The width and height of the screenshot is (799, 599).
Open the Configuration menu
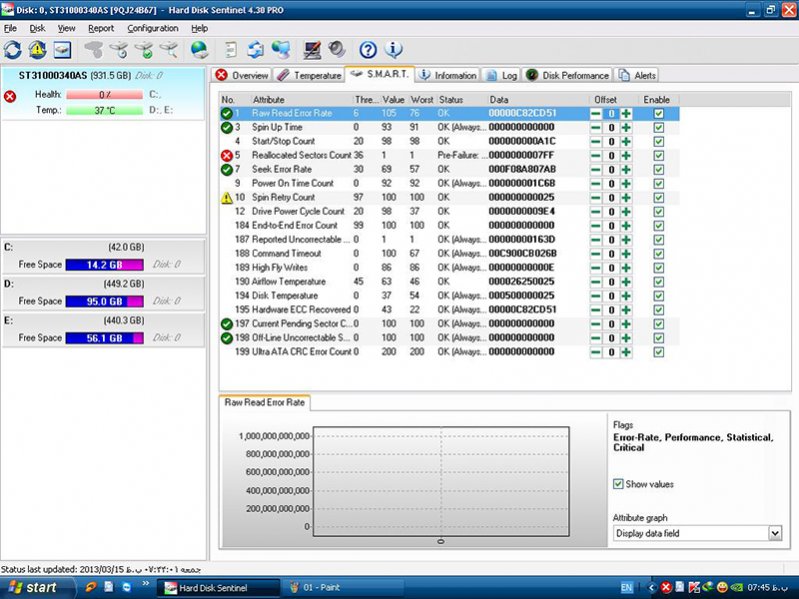point(153,29)
